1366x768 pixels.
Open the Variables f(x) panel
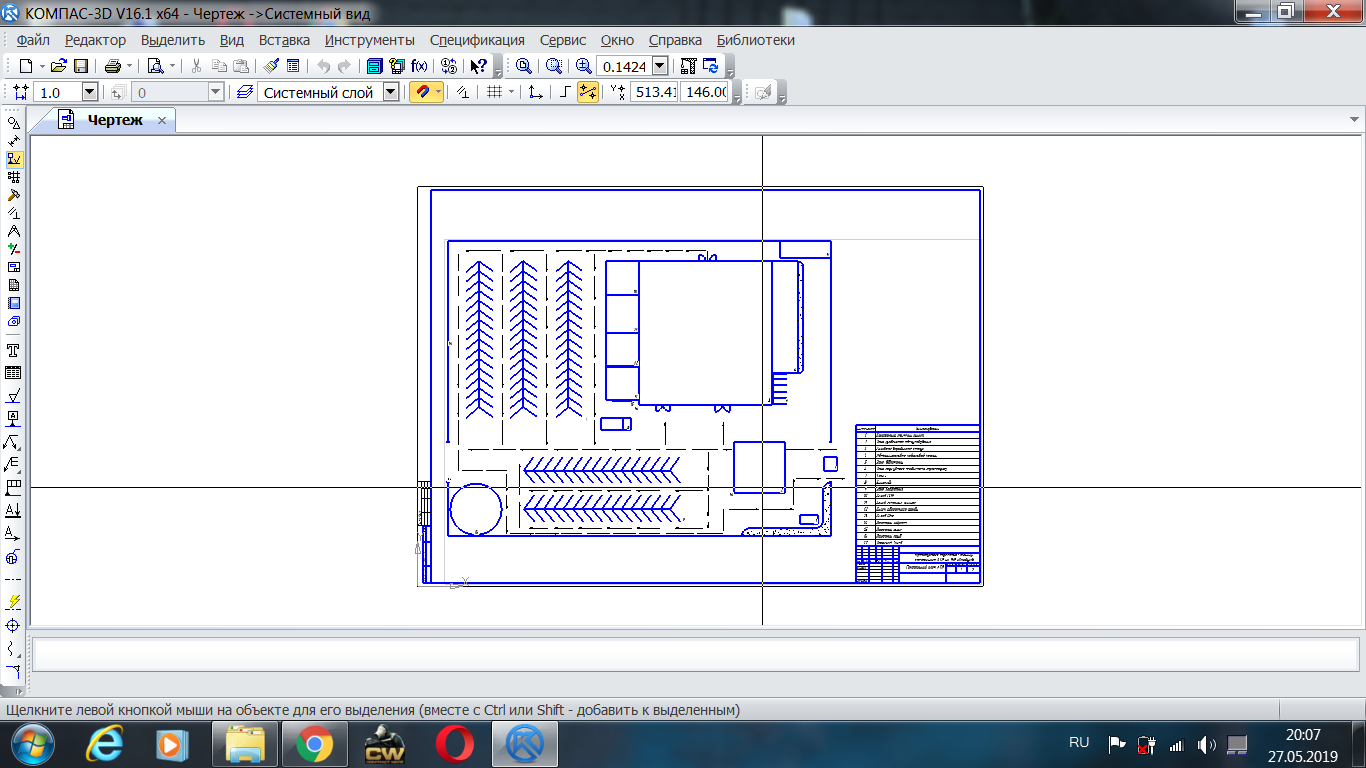point(420,66)
